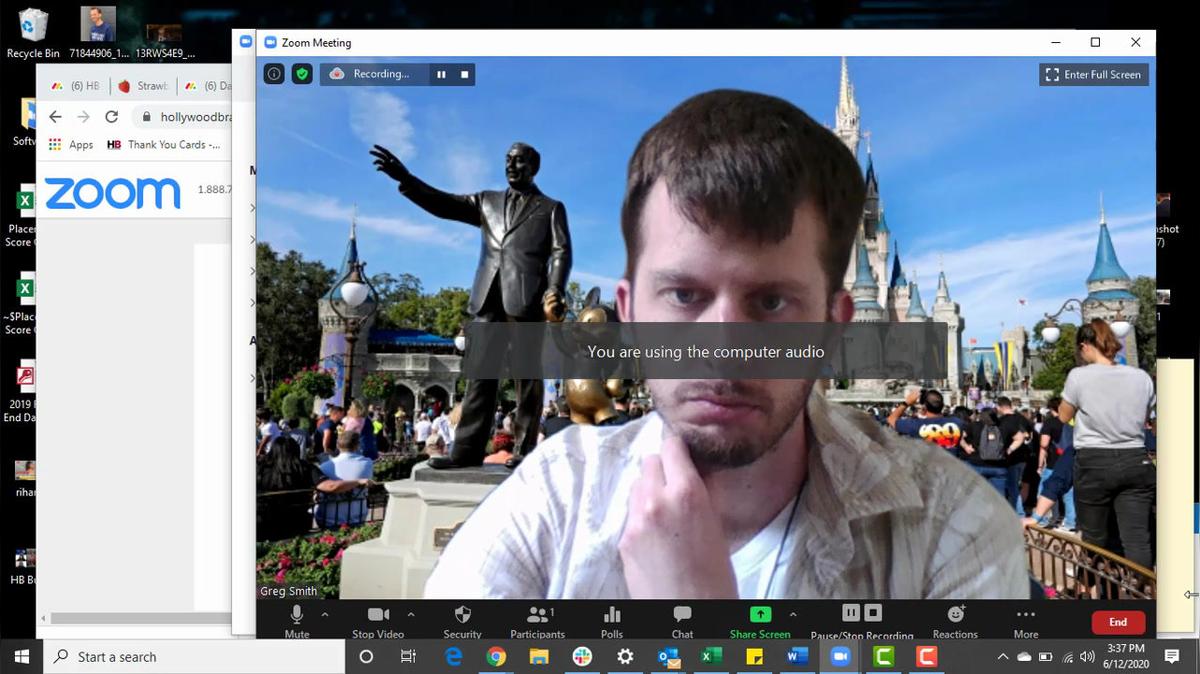Stop recording from the bottom Zoom toolbar
This screenshot has height=674, width=1200.
pyautogui.click(x=873, y=612)
